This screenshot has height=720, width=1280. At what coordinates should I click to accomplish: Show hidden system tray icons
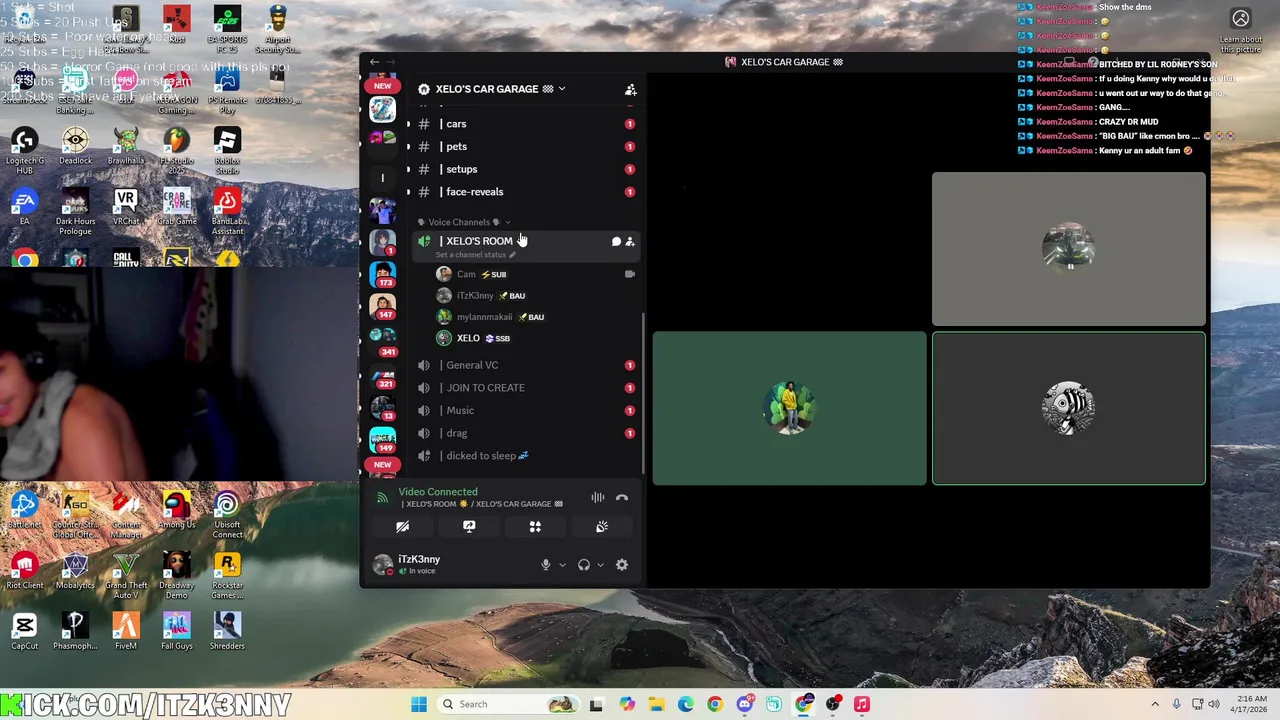[1155, 704]
